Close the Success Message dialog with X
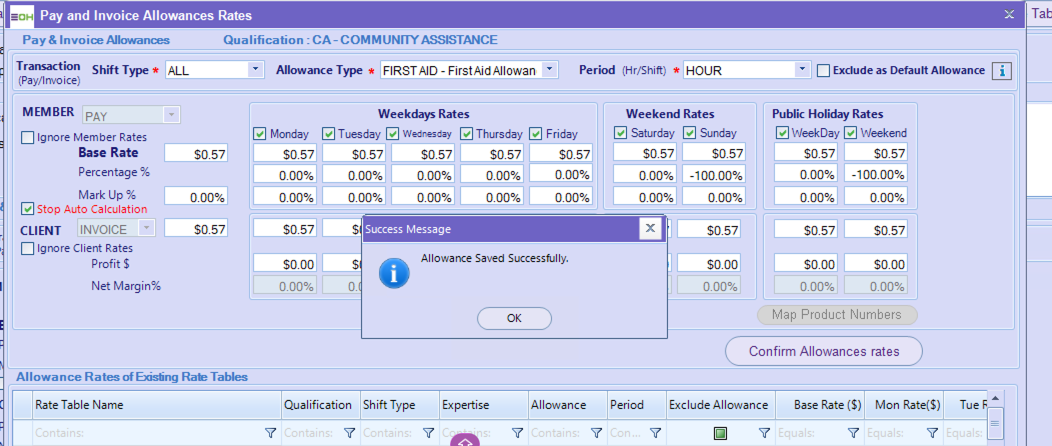The height and width of the screenshot is (446, 1052). (x=650, y=229)
